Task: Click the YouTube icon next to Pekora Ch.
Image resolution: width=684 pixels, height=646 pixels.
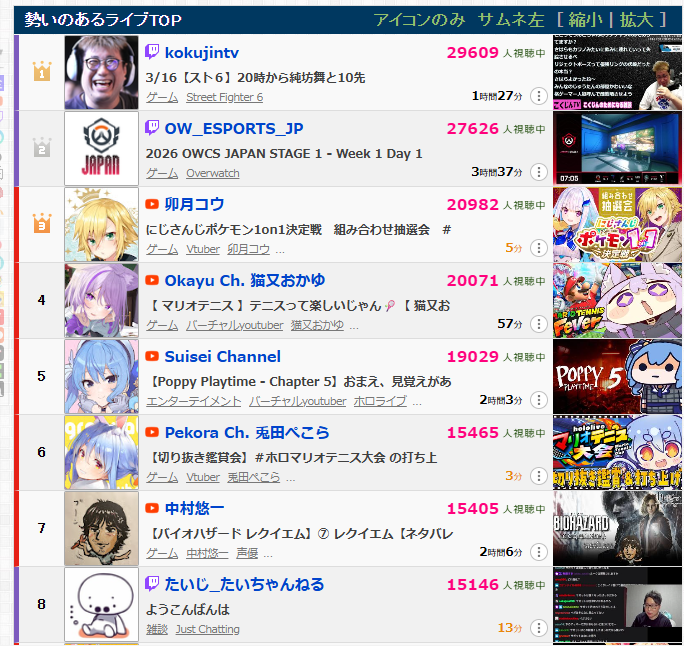Action: (x=152, y=432)
